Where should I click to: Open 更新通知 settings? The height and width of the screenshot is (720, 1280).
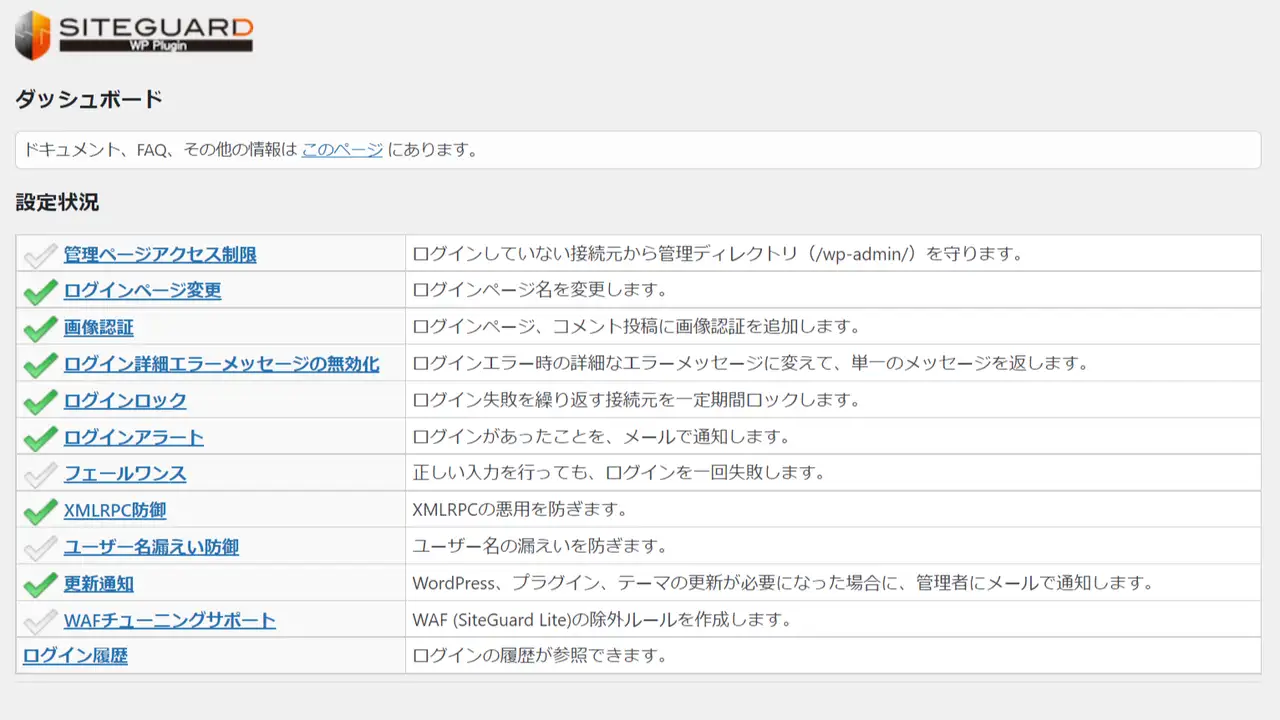pos(98,584)
